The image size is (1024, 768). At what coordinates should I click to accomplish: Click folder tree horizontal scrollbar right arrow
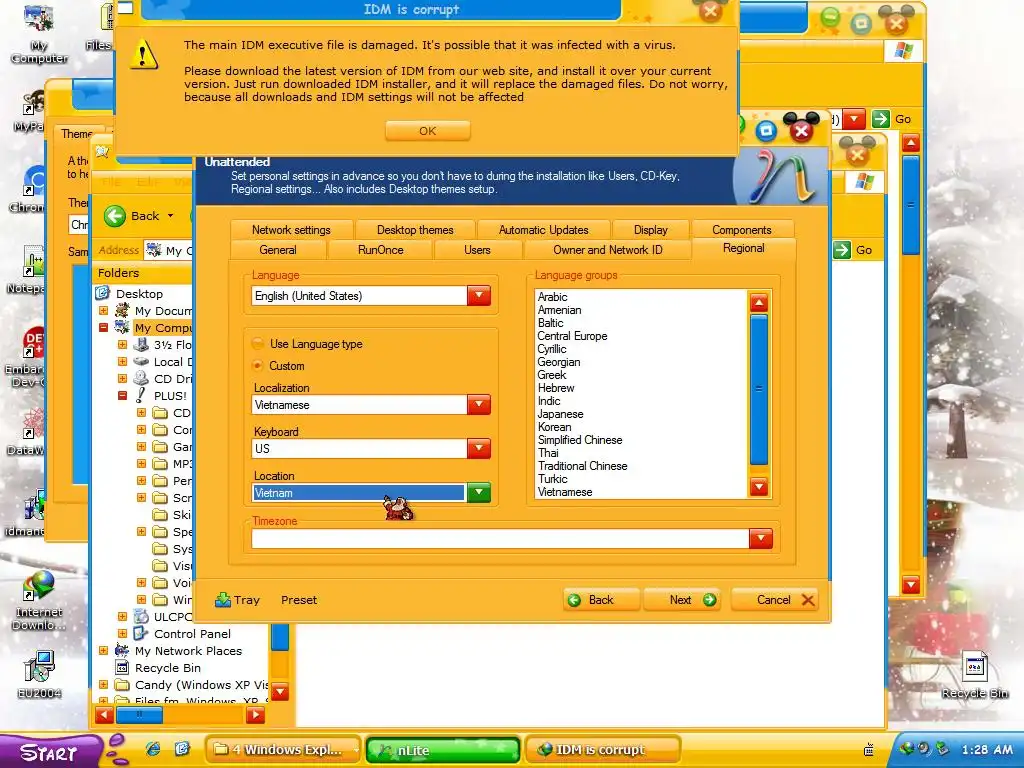(255, 715)
